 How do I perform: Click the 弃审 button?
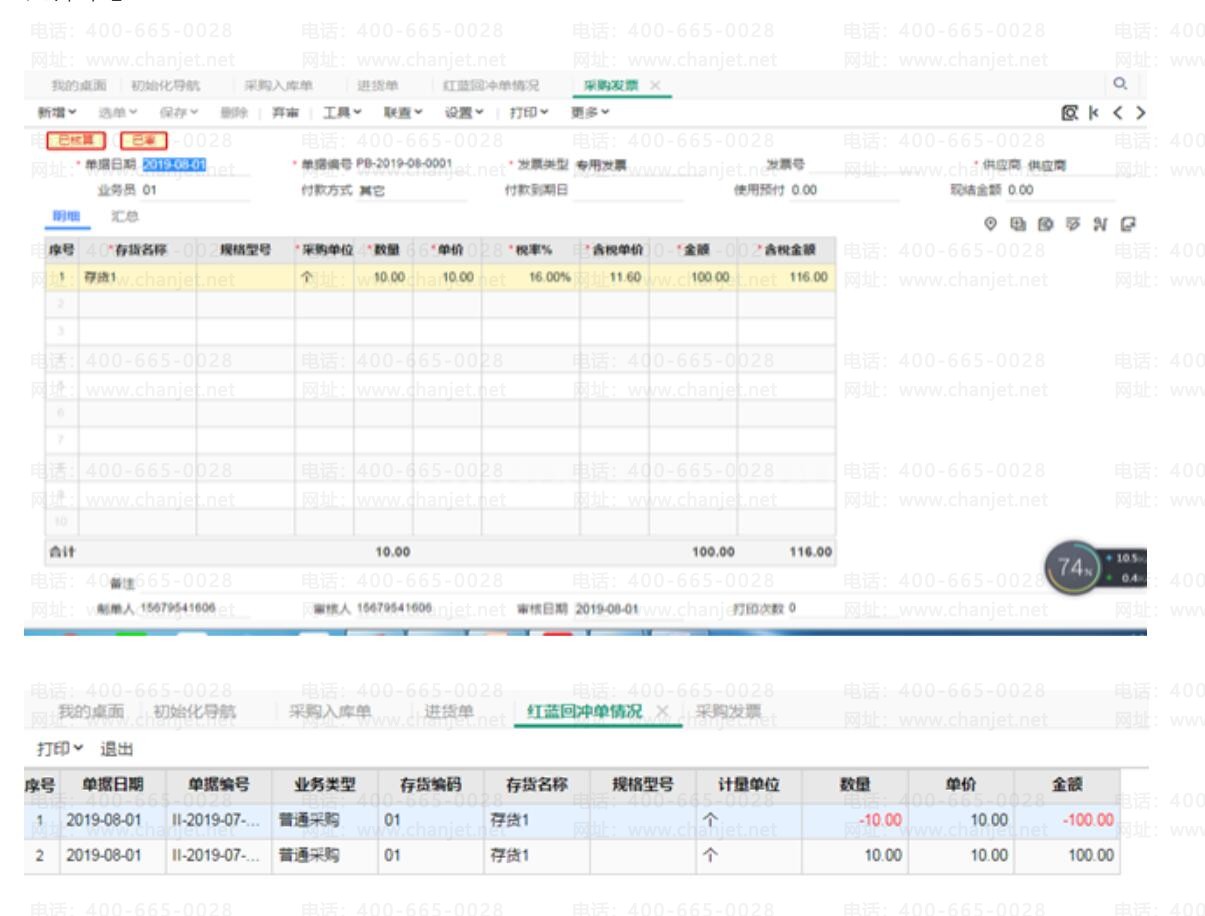tap(286, 110)
